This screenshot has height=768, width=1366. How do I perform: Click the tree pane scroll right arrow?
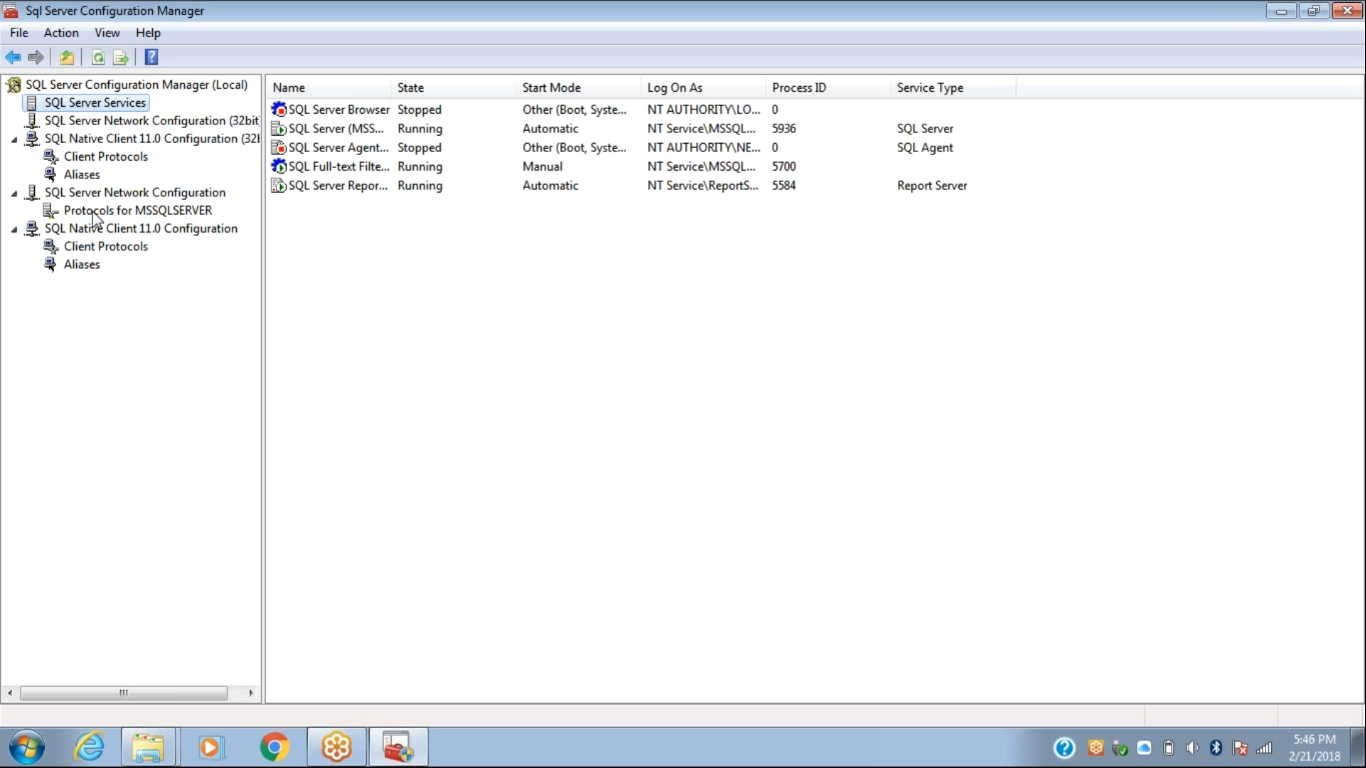[251, 693]
